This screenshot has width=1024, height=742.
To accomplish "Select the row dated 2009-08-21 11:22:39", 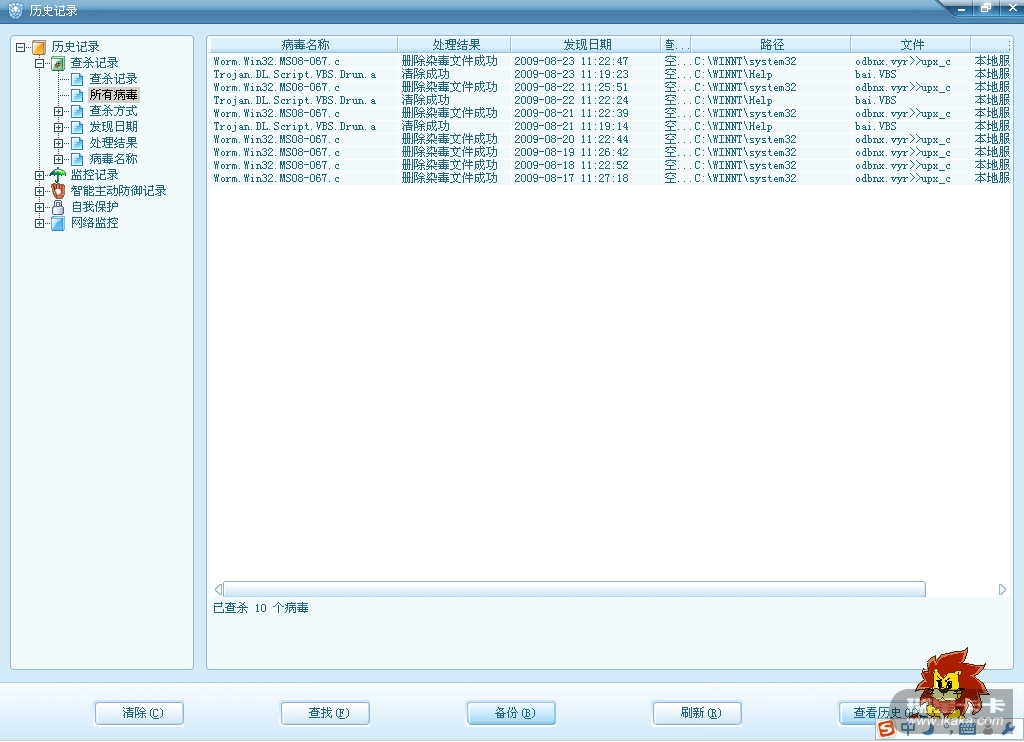I will click(x=610, y=114).
